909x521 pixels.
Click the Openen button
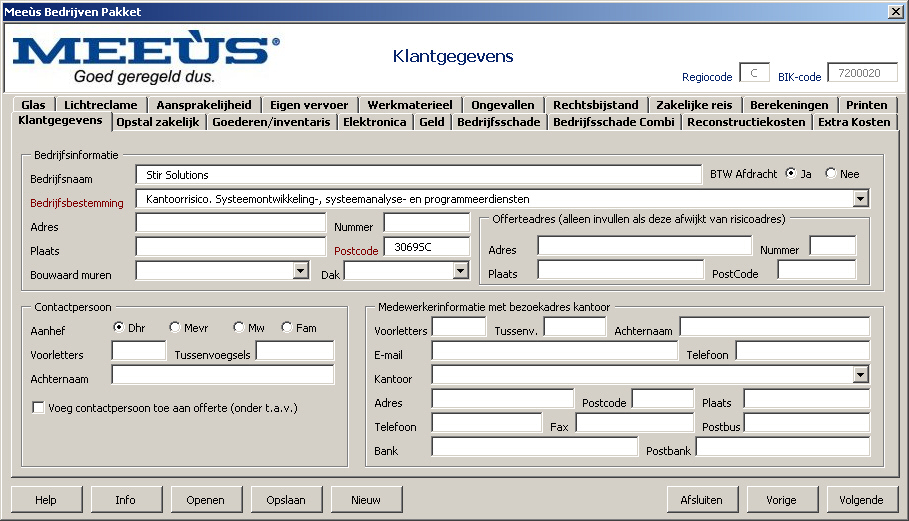(206, 500)
